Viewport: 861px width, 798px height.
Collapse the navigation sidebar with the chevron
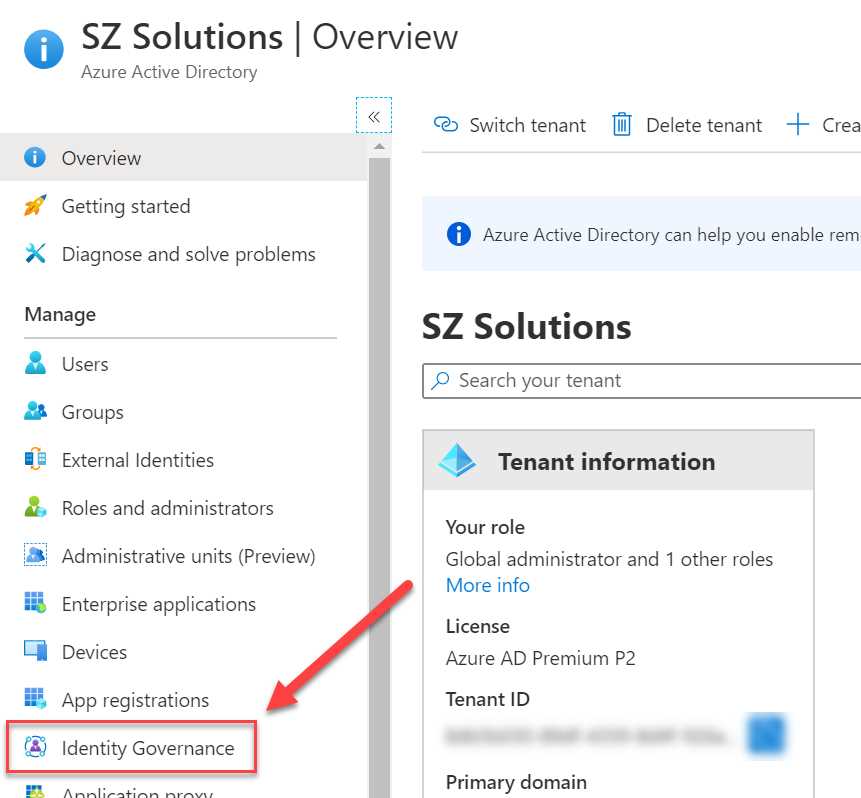tap(373, 116)
